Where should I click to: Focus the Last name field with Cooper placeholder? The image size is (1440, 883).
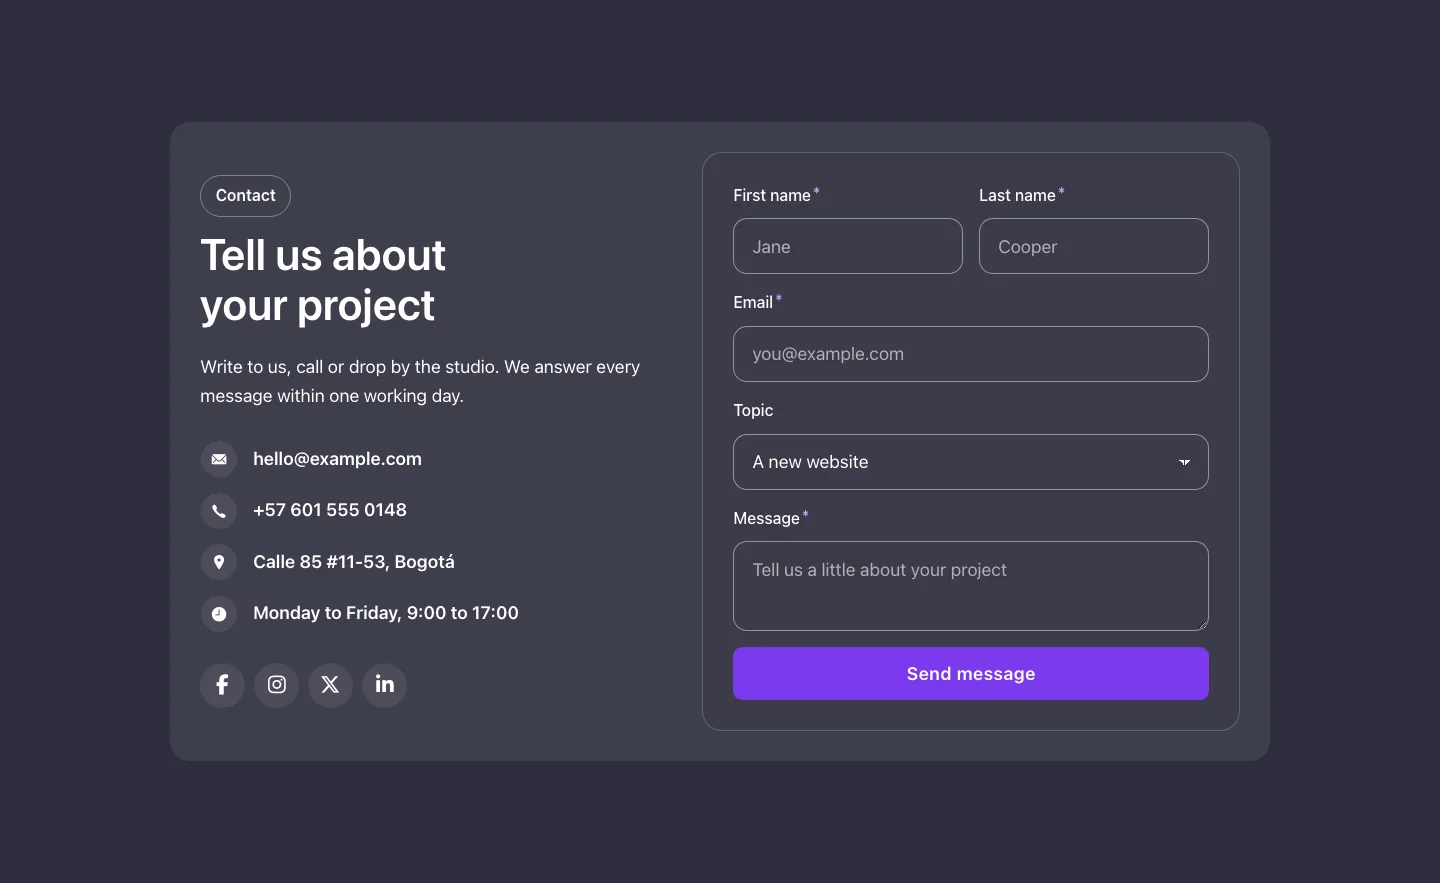pos(1094,246)
